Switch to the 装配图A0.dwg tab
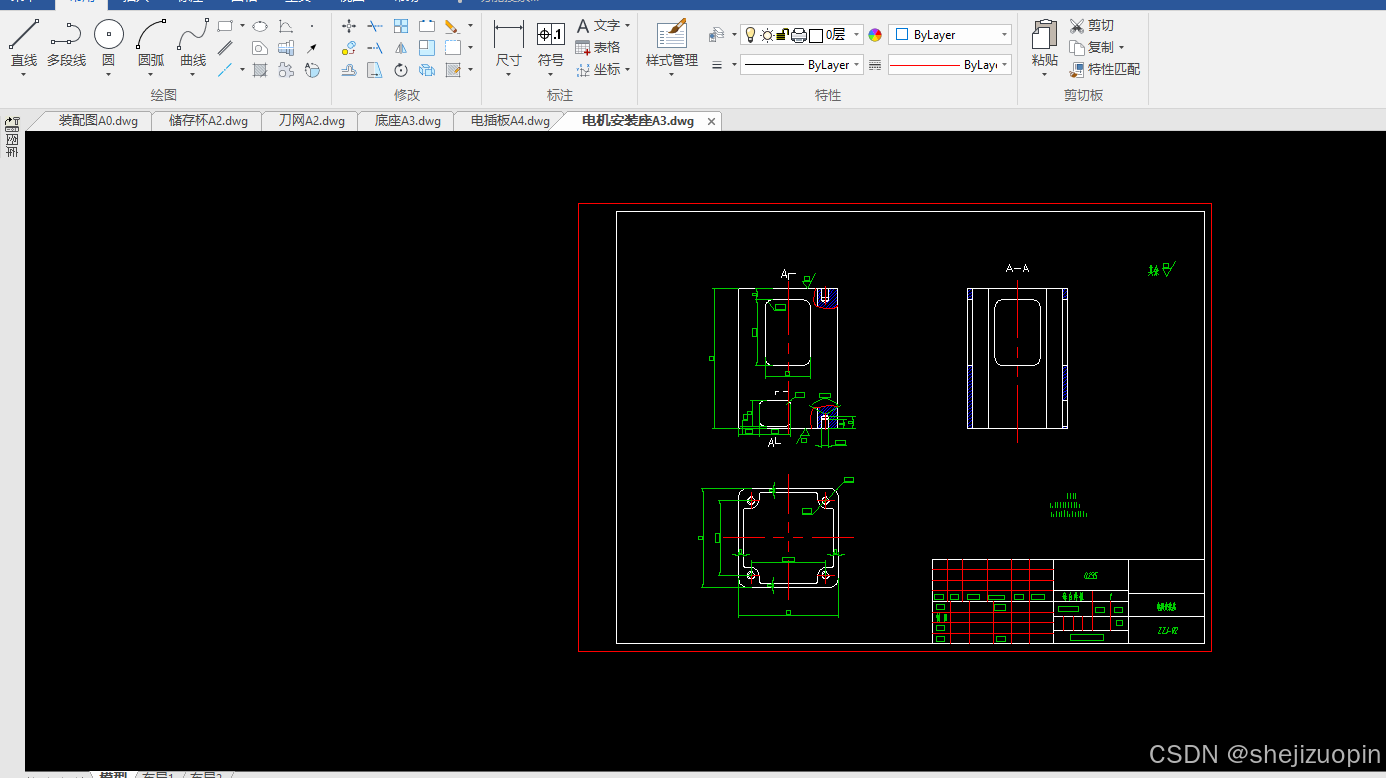 click(98, 121)
